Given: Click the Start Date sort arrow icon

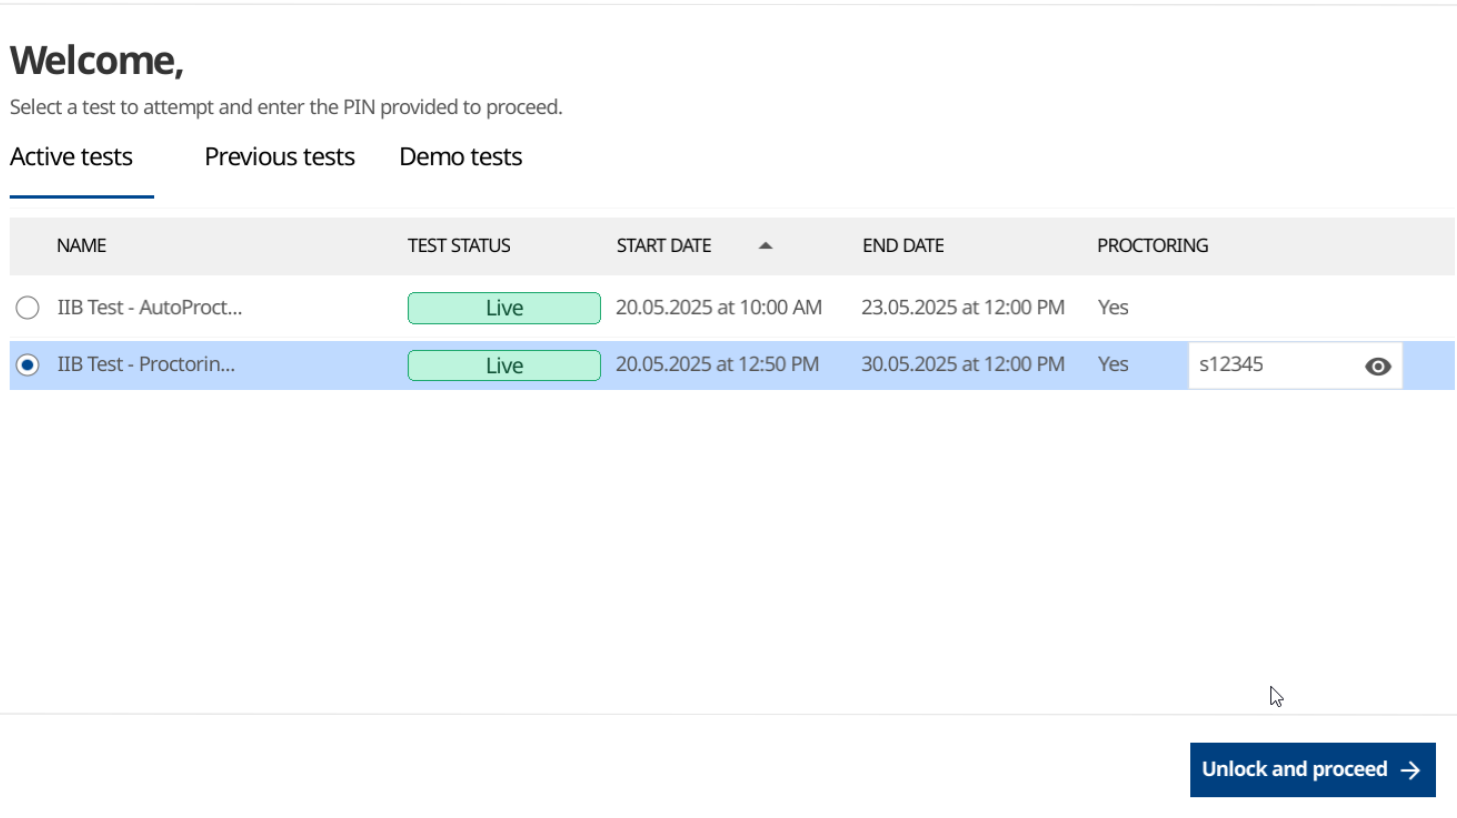Looking at the screenshot, I should [x=766, y=245].
